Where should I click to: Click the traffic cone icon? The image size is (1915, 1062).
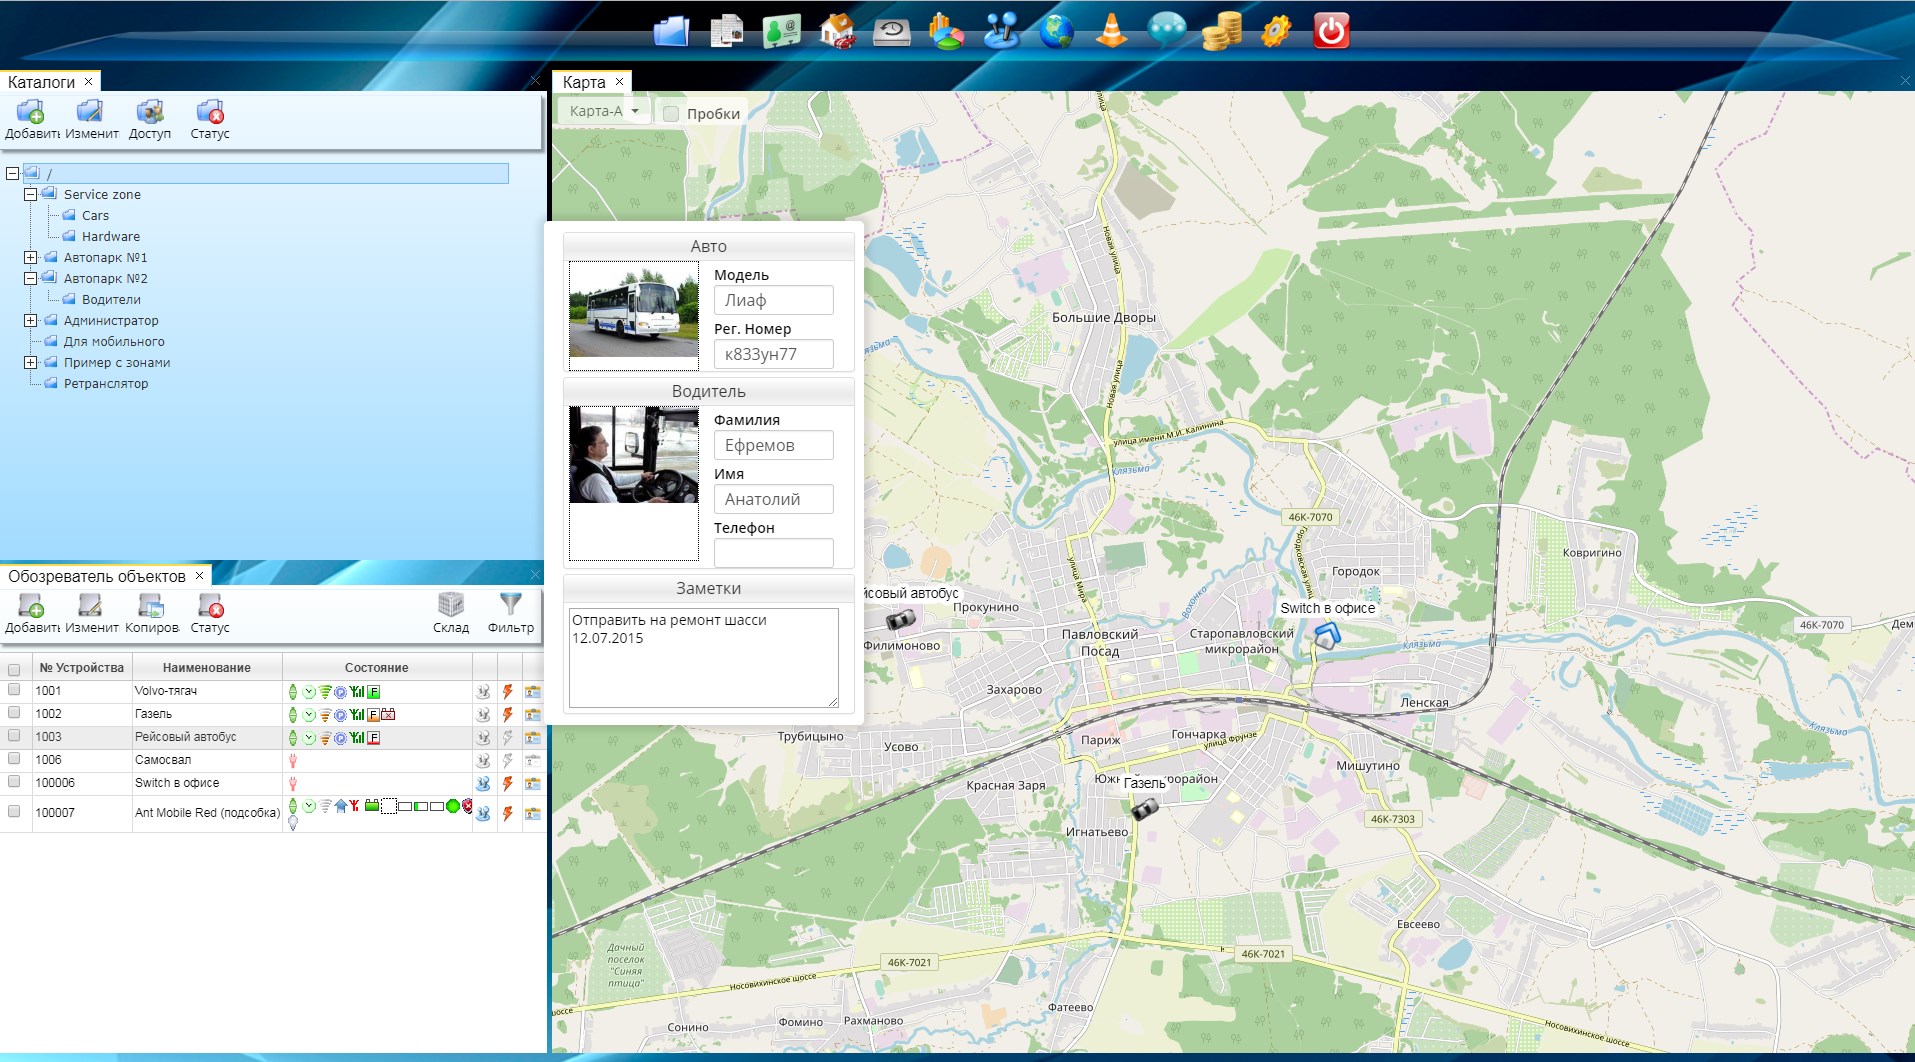[x=1111, y=31]
